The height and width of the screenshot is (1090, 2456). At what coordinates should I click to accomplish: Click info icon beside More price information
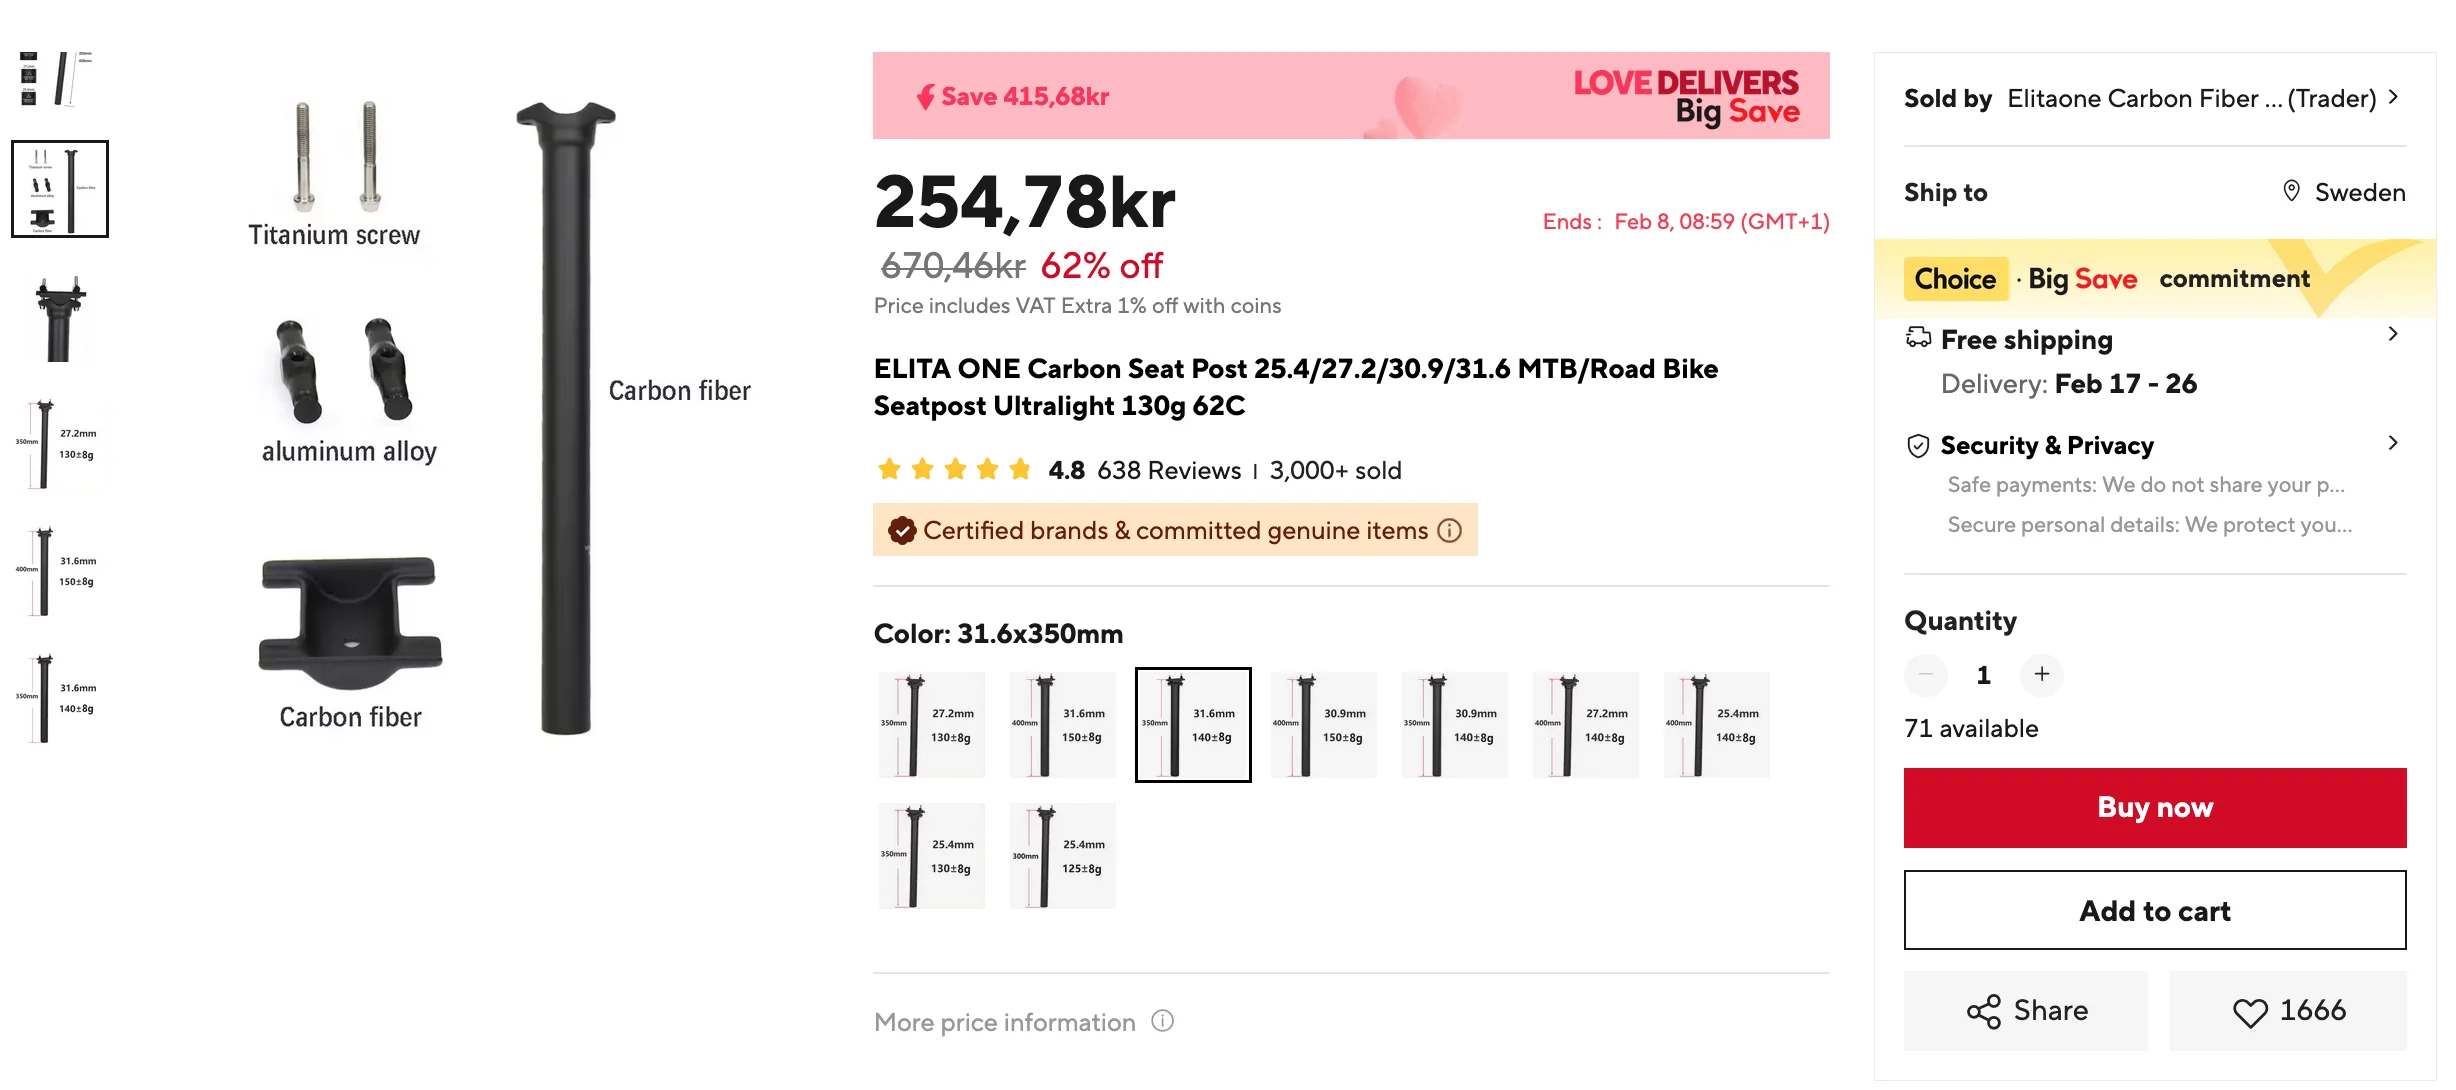click(x=1162, y=1021)
